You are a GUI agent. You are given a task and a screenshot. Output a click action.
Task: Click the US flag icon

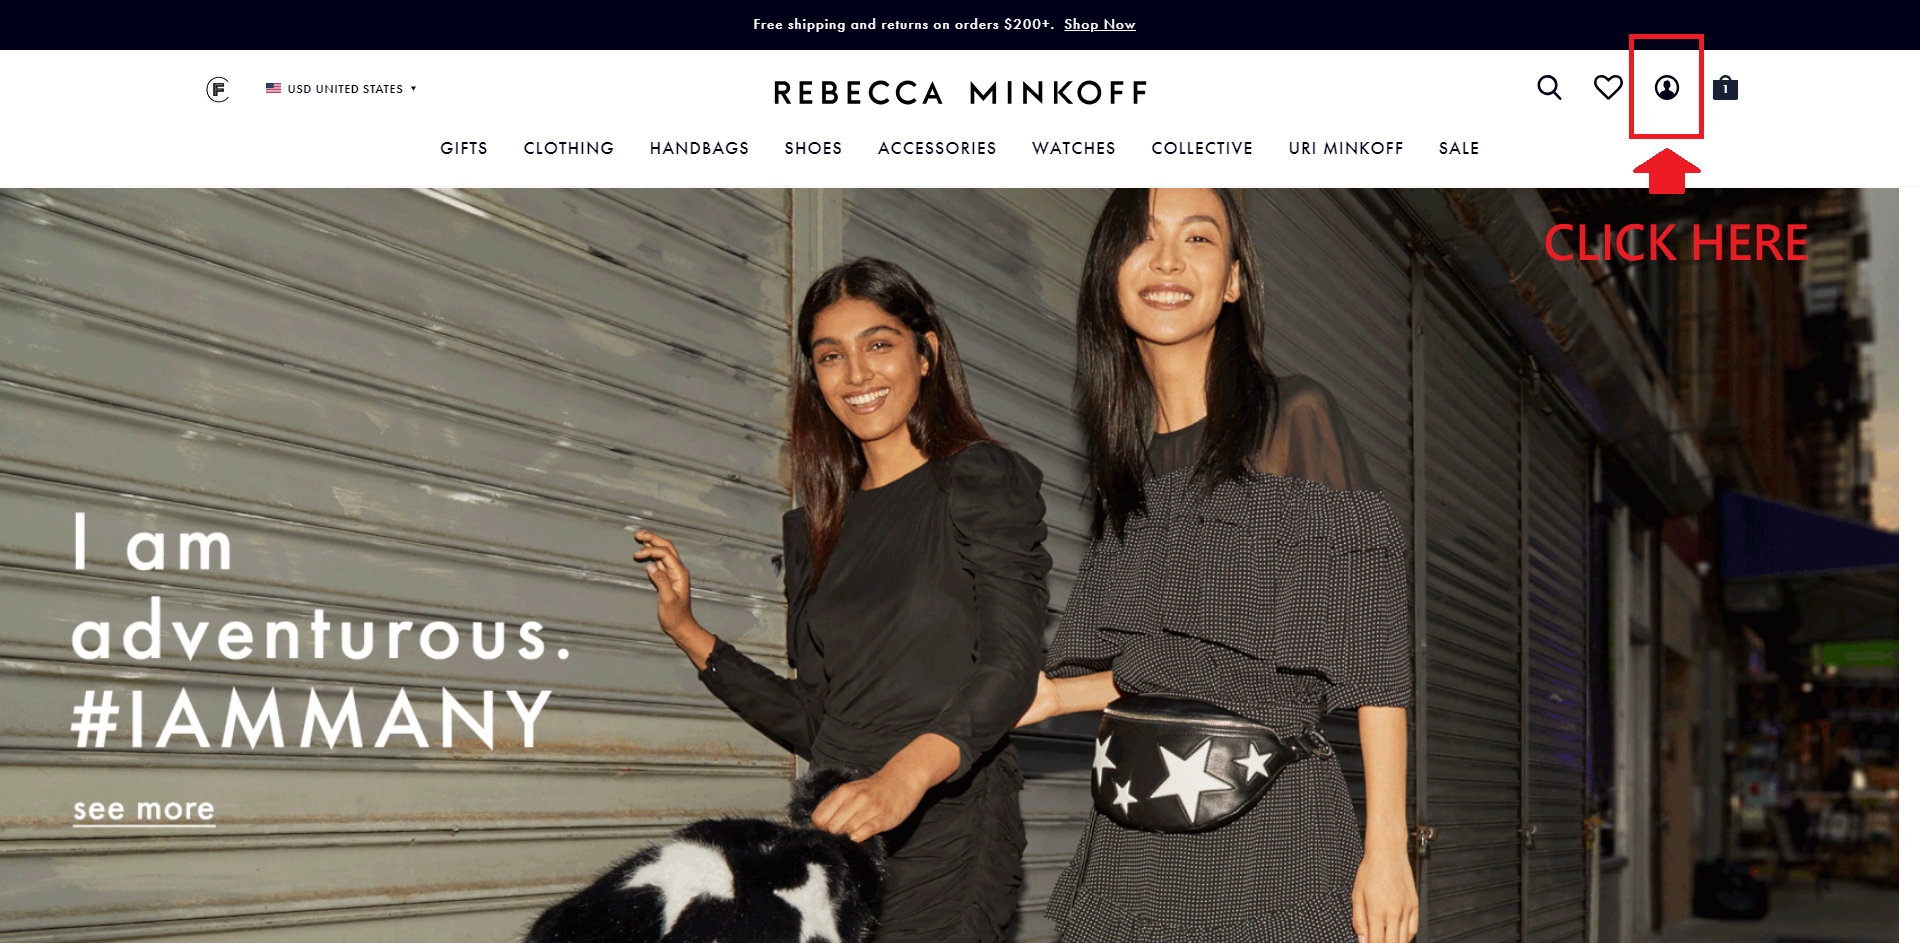273,88
